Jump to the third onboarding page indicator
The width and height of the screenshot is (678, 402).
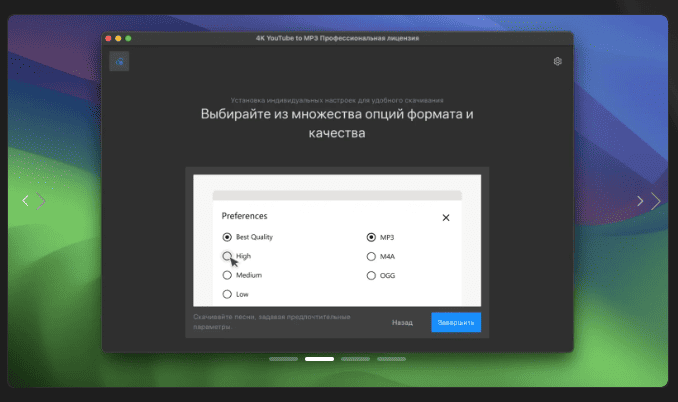tap(355, 359)
